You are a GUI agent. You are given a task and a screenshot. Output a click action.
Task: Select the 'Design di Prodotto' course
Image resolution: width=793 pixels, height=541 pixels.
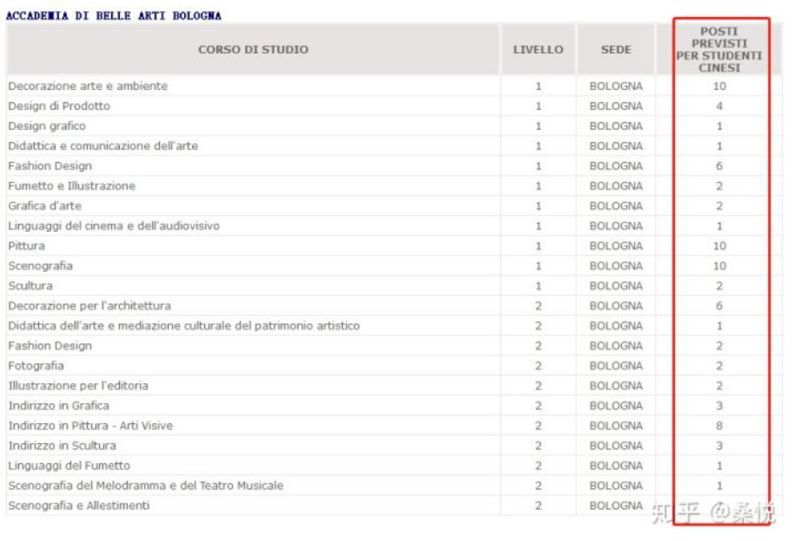tap(59, 106)
